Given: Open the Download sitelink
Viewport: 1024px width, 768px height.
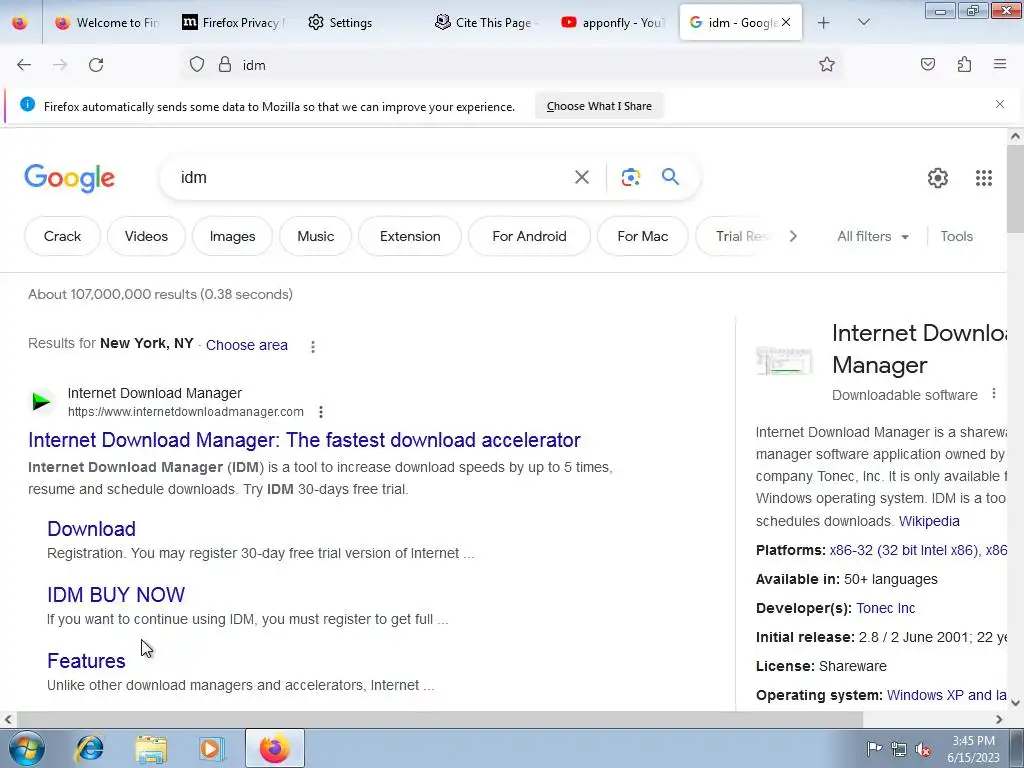Looking at the screenshot, I should point(91,529).
